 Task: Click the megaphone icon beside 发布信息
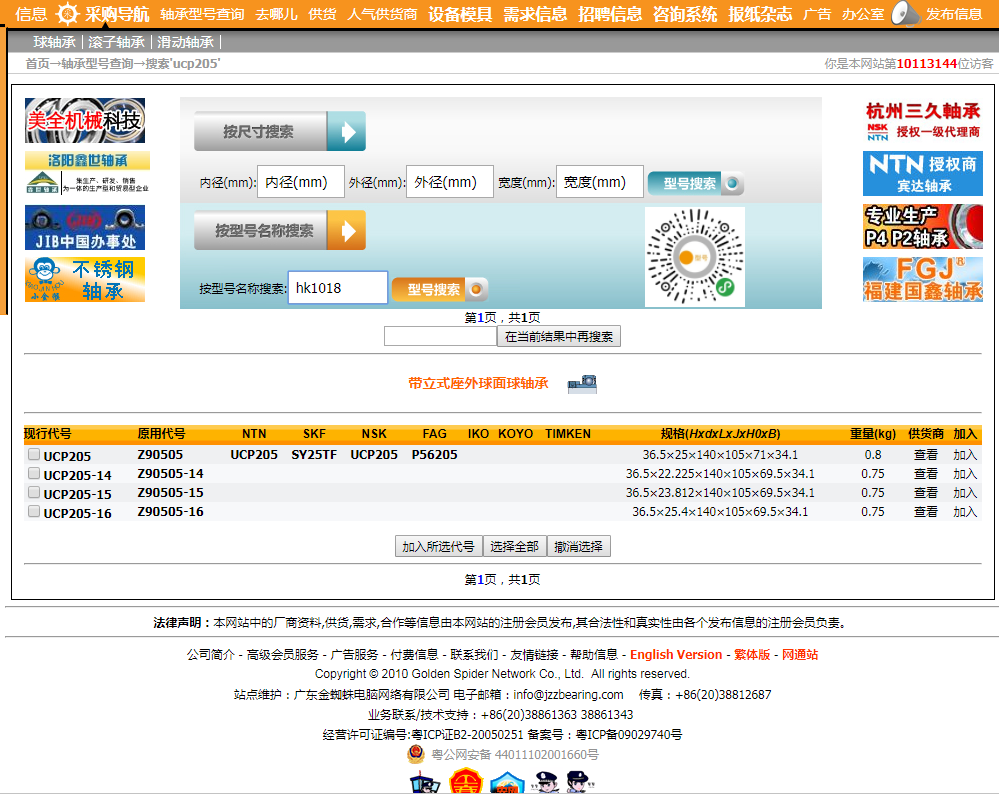[x=905, y=13]
